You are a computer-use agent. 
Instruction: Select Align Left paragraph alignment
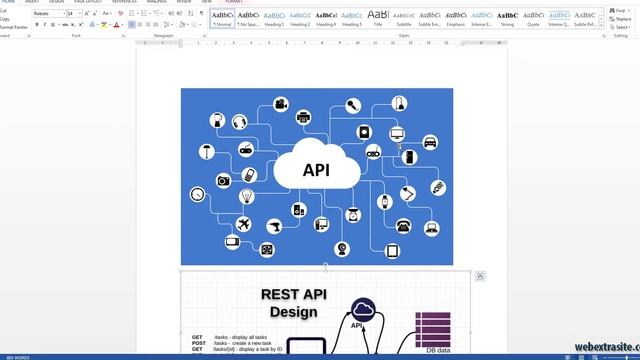coord(132,25)
